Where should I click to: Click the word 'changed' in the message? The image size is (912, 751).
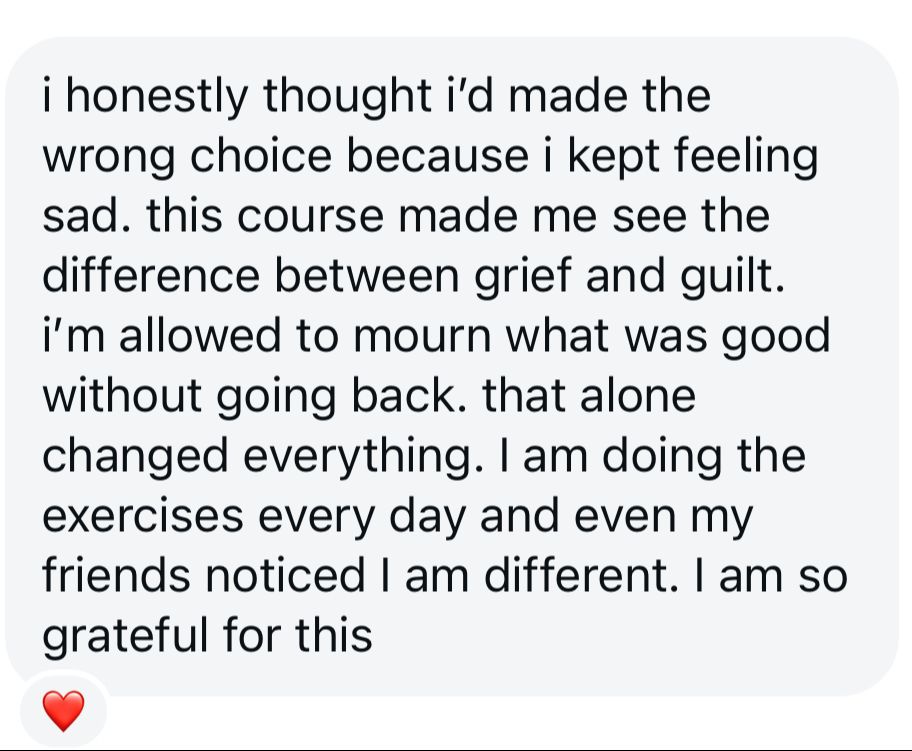[x=135, y=455]
